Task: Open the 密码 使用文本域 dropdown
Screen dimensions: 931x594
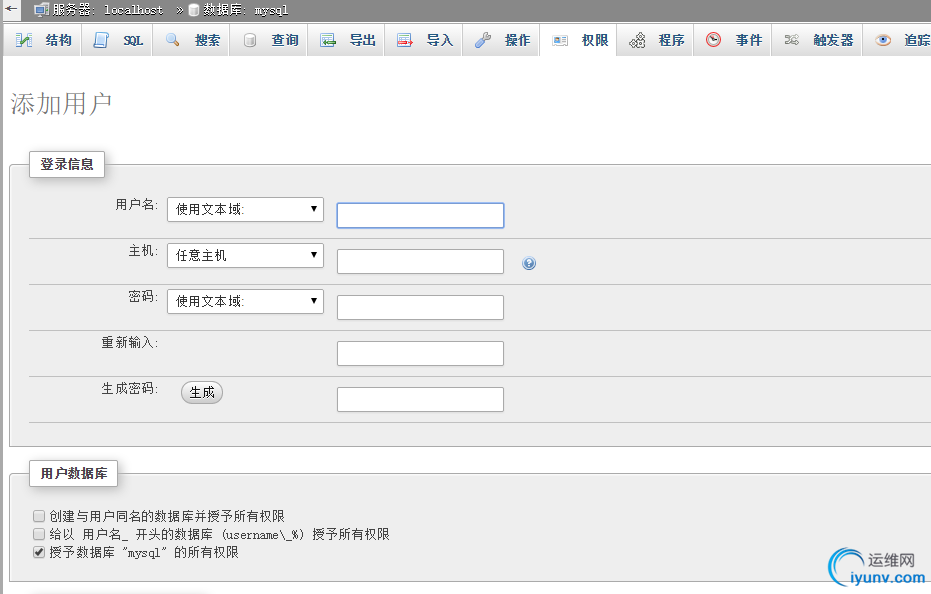Action: coord(245,301)
